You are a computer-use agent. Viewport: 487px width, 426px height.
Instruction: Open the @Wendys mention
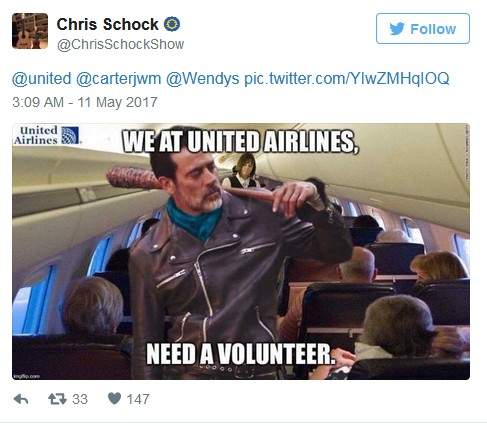(x=203, y=79)
